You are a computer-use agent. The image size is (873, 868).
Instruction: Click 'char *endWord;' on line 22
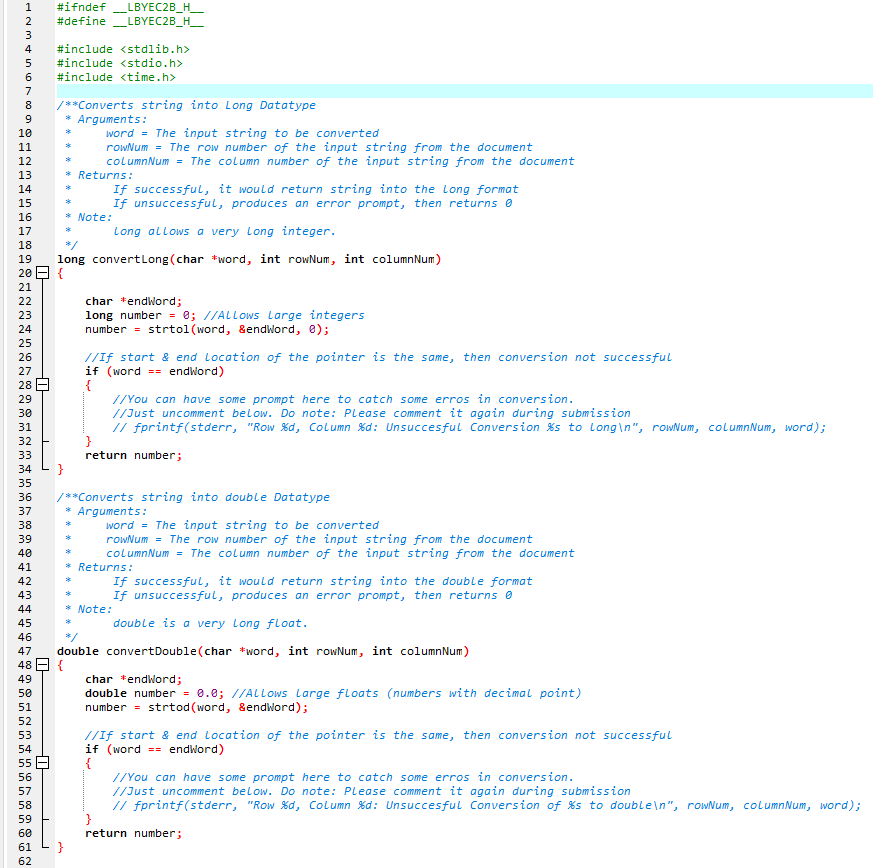click(134, 301)
